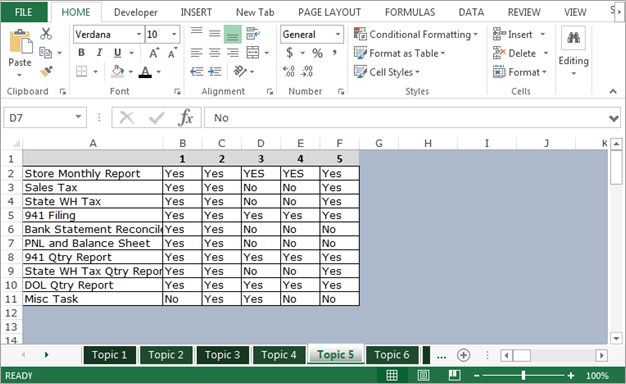This screenshot has width=626, height=384.
Task: Open the Topic 6 sheet tab
Action: click(392, 355)
